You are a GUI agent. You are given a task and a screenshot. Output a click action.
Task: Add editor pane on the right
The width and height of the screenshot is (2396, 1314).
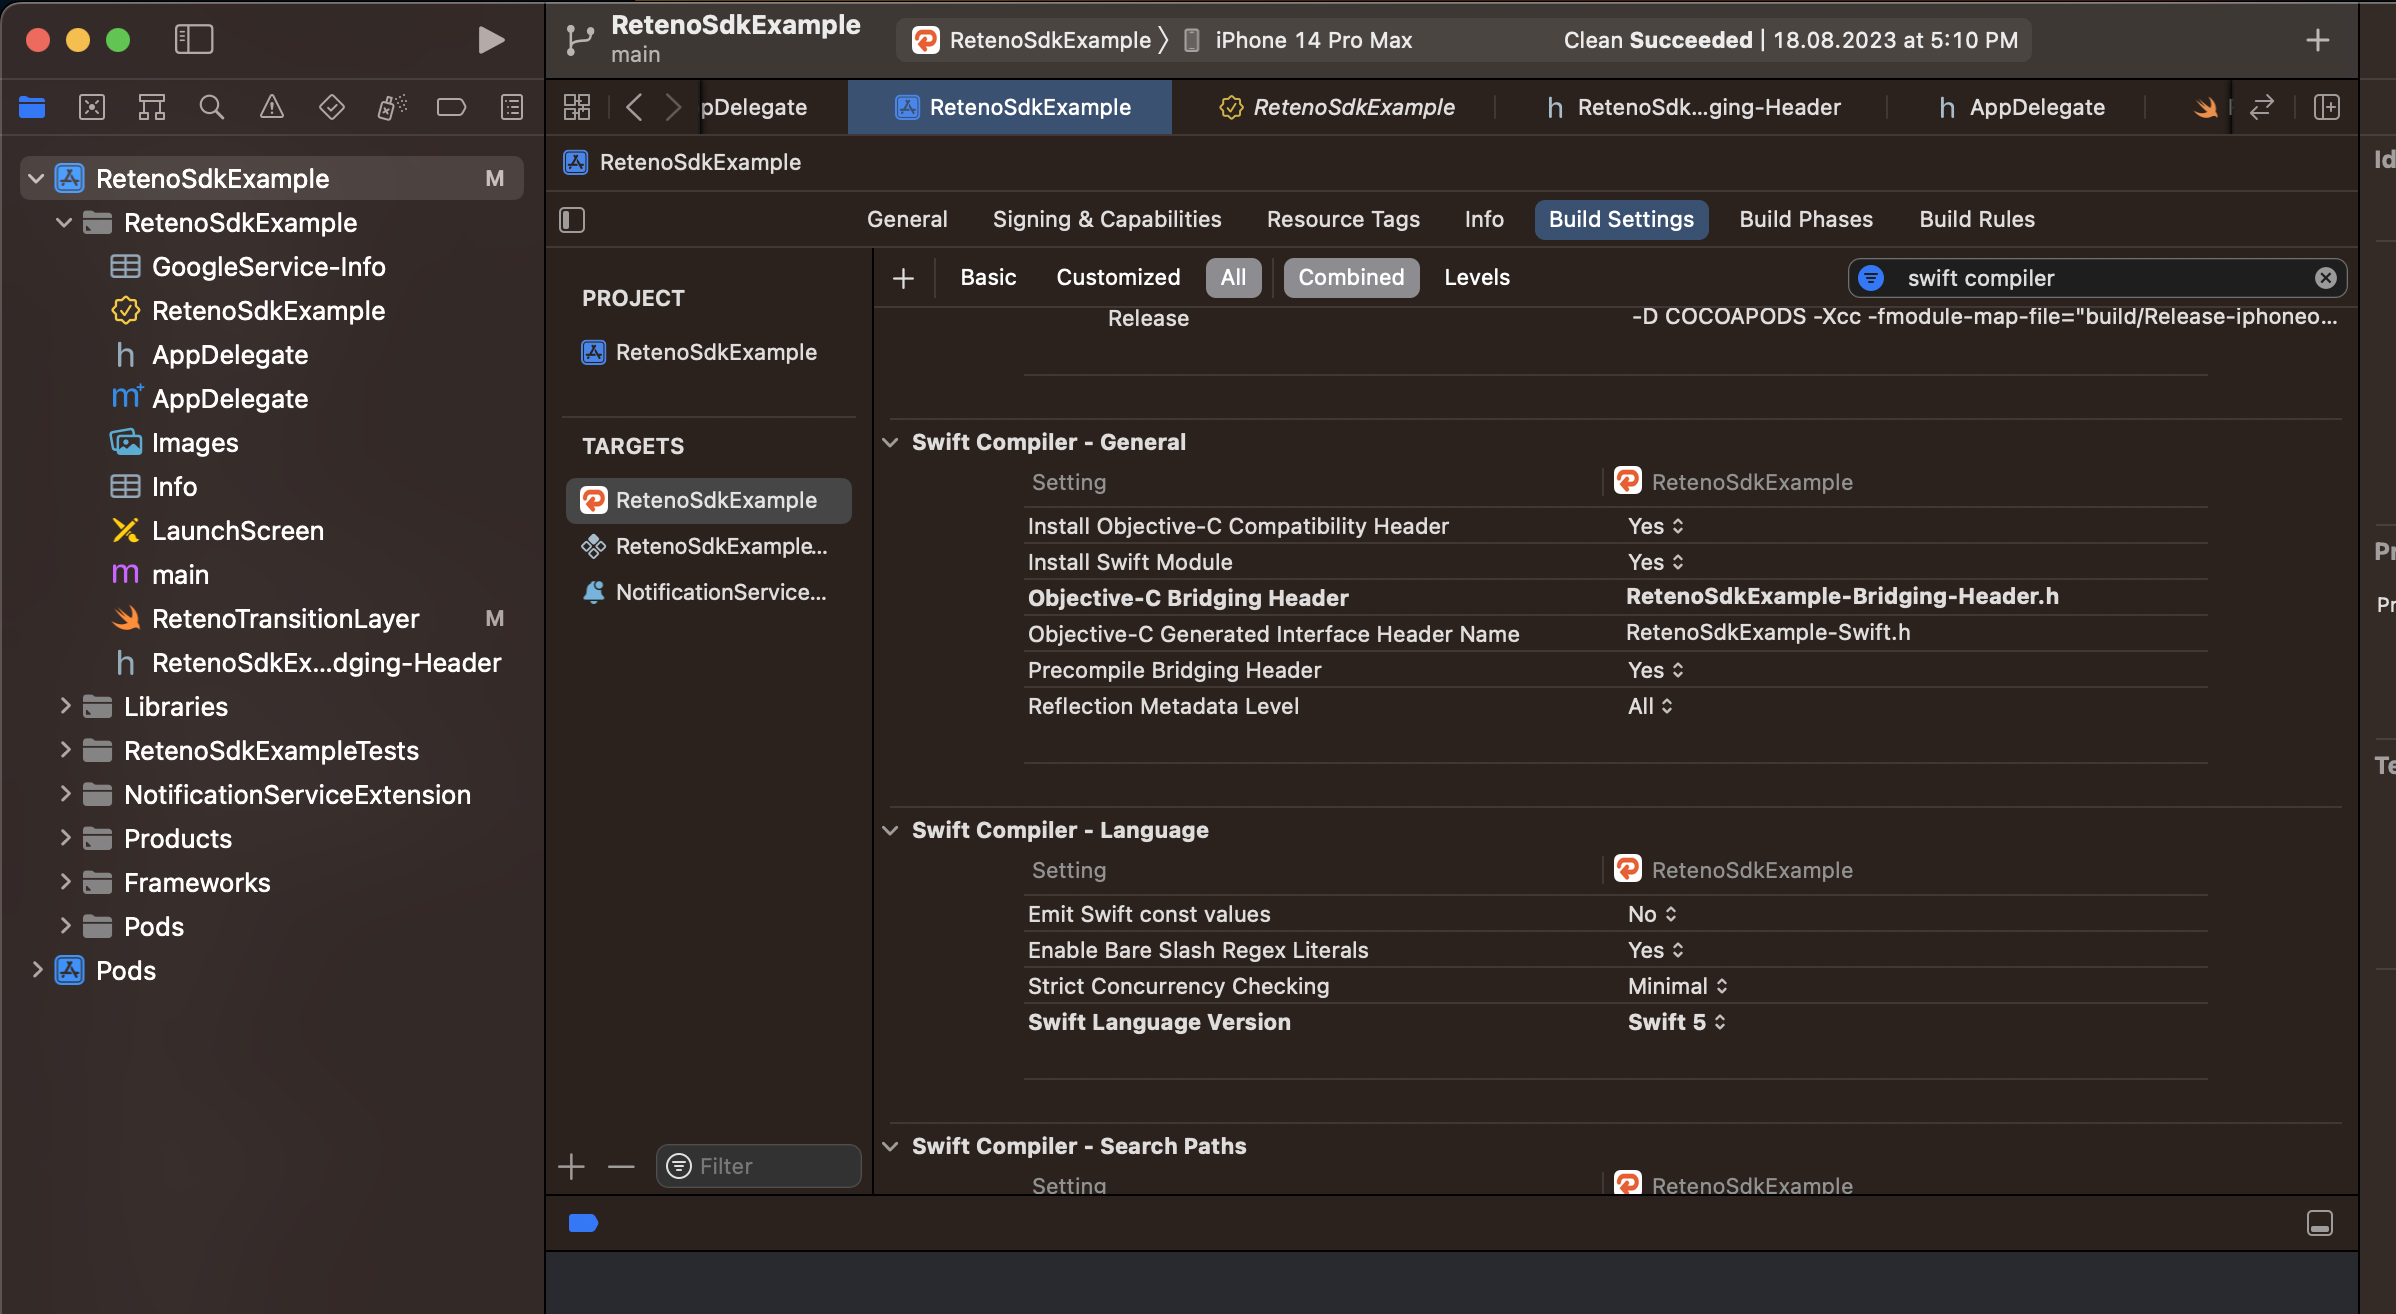tap(2327, 107)
